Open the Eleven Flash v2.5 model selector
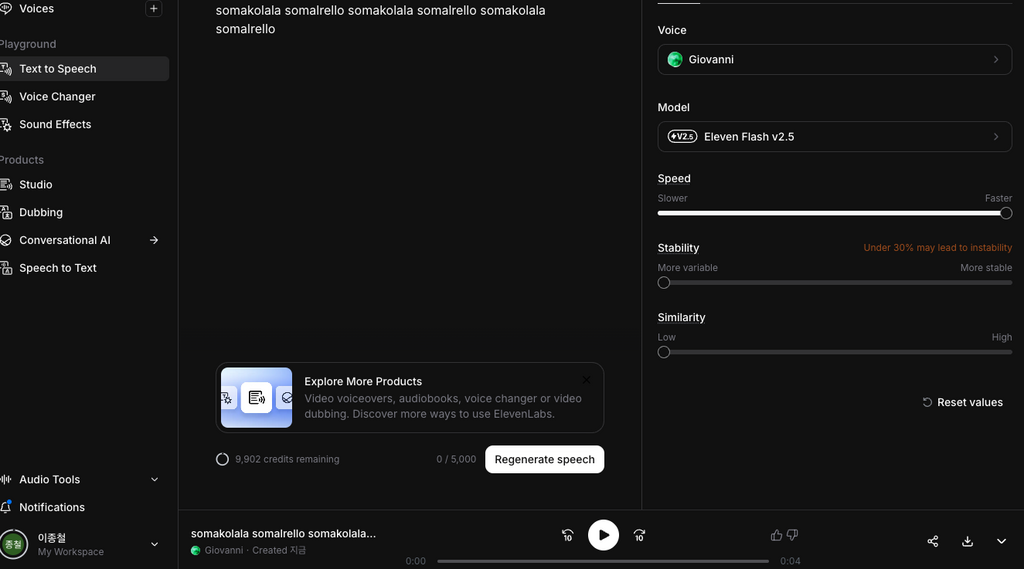Screen dimensions: 1024x569 [x=834, y=137]
